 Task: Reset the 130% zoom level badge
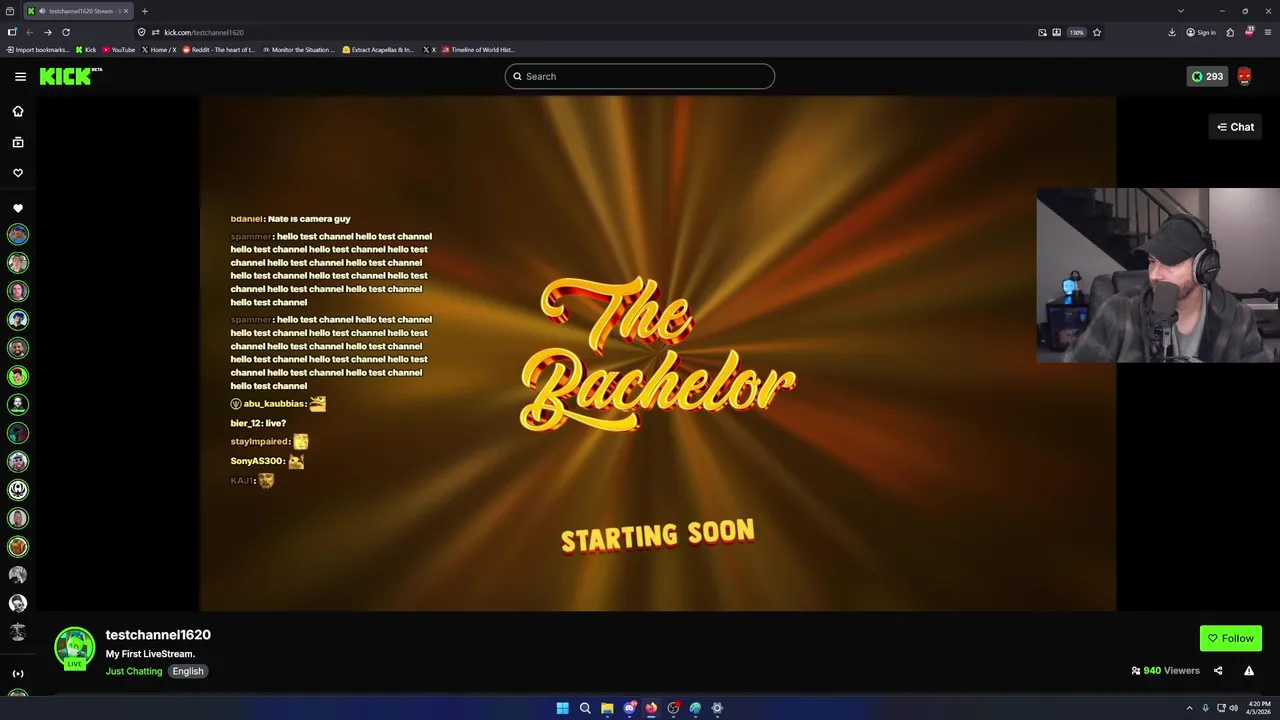pos(1076,32)
